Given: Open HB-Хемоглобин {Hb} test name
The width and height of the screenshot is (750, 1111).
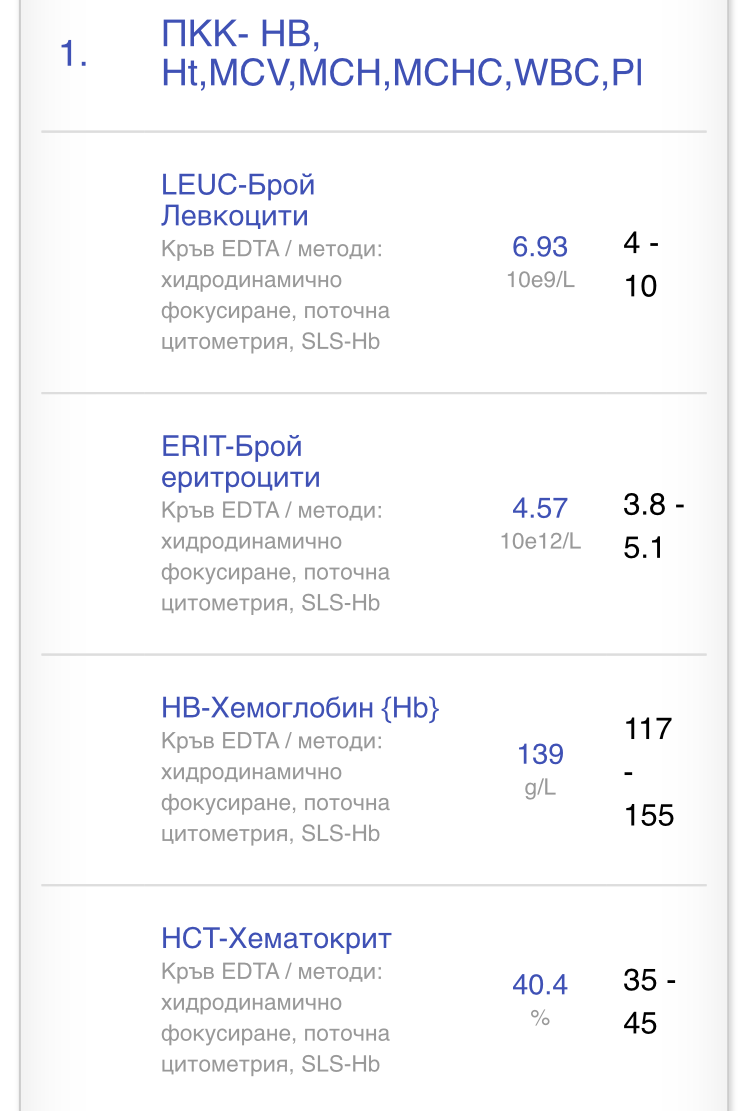Looking at the screenshot, I should 300,708.
